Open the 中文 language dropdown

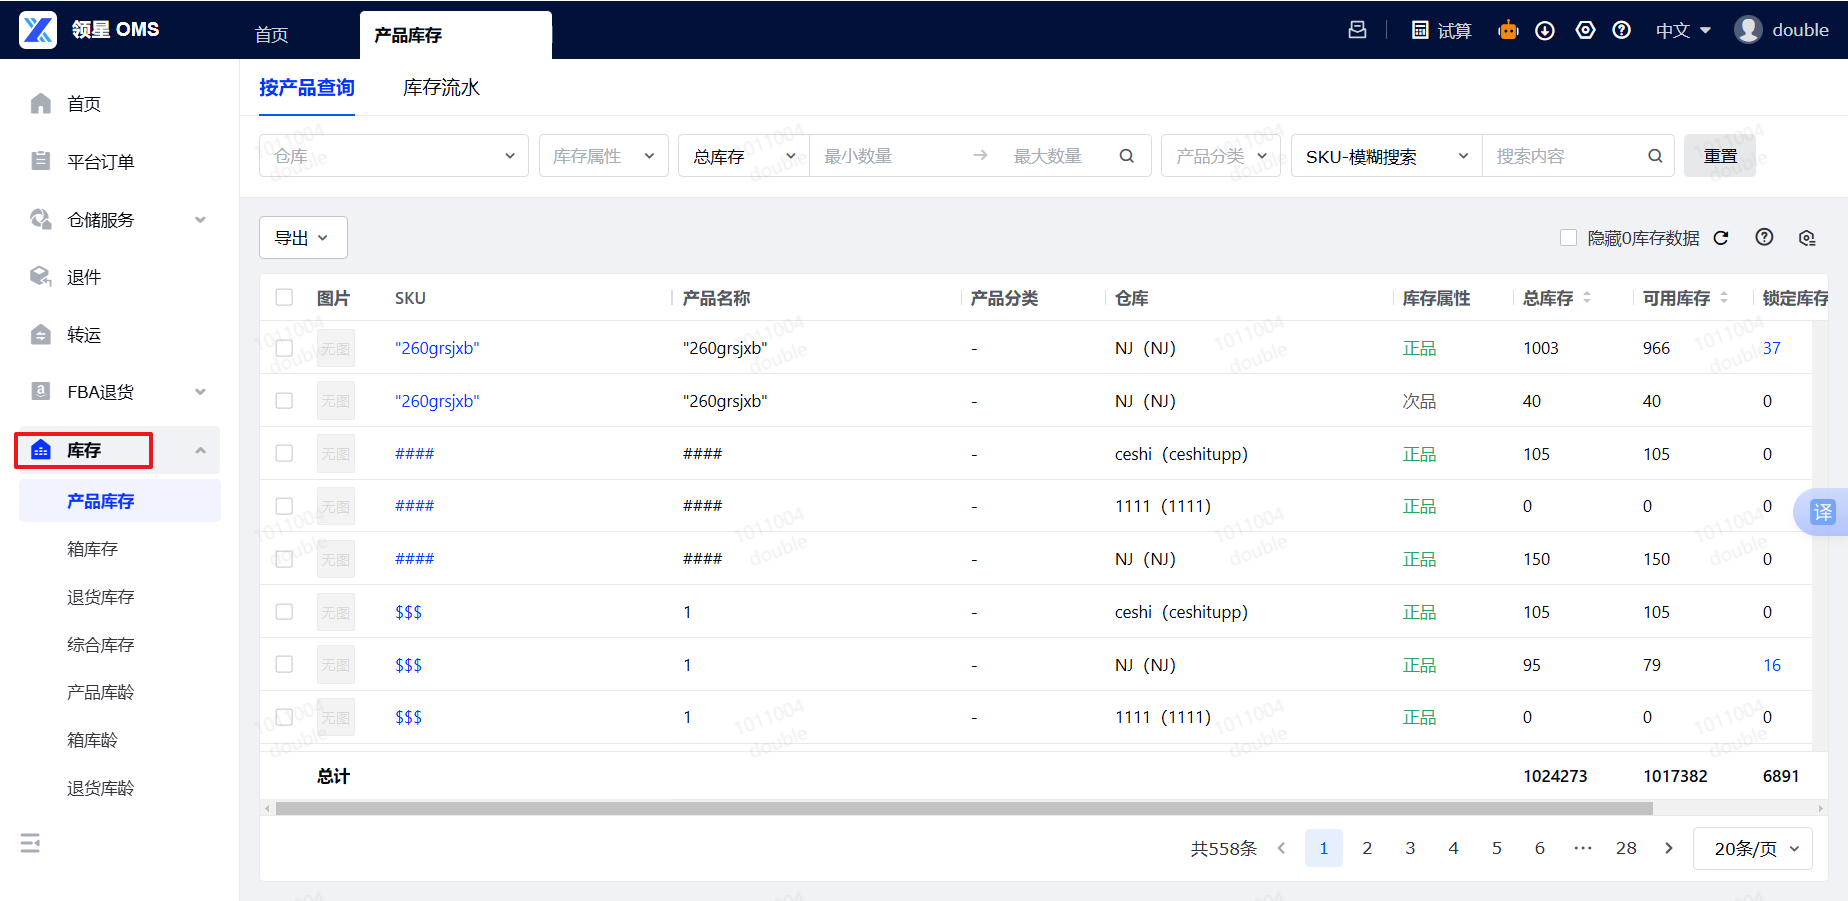coord(1683,30)
